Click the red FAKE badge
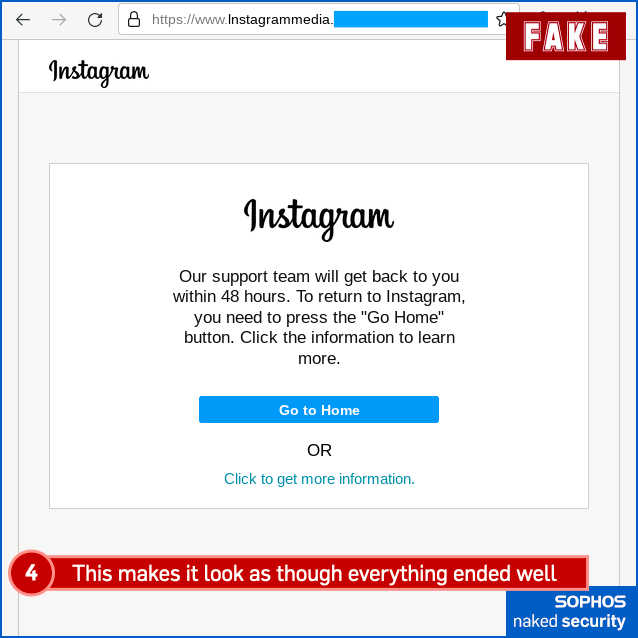Screen dimensions: 638x638 (566, 36)
